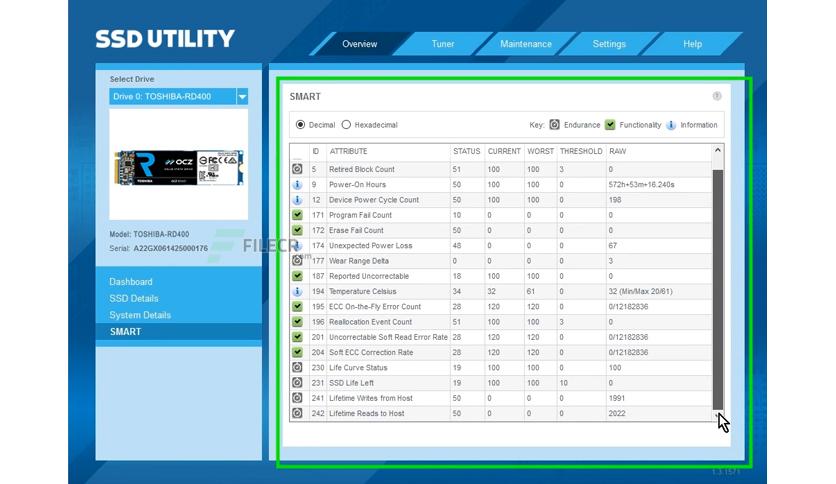Viewport: 836px width, 484px height.
Task: Open the Maintenance tab
Action: (526, 44)
